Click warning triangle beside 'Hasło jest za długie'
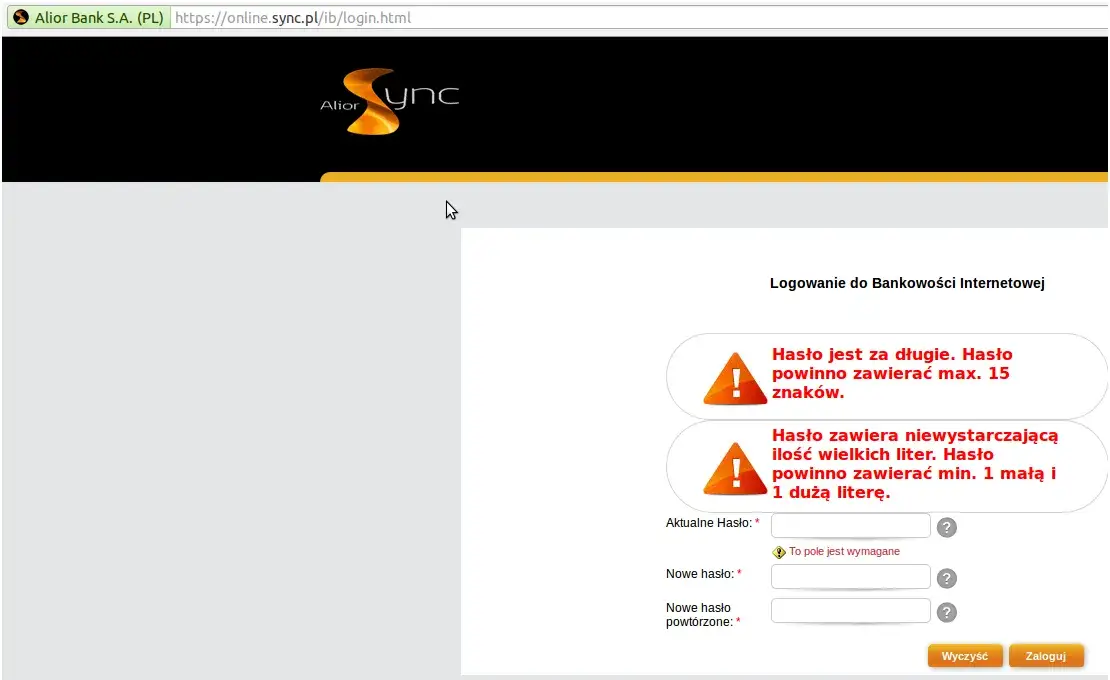 [x=735, y=379]
